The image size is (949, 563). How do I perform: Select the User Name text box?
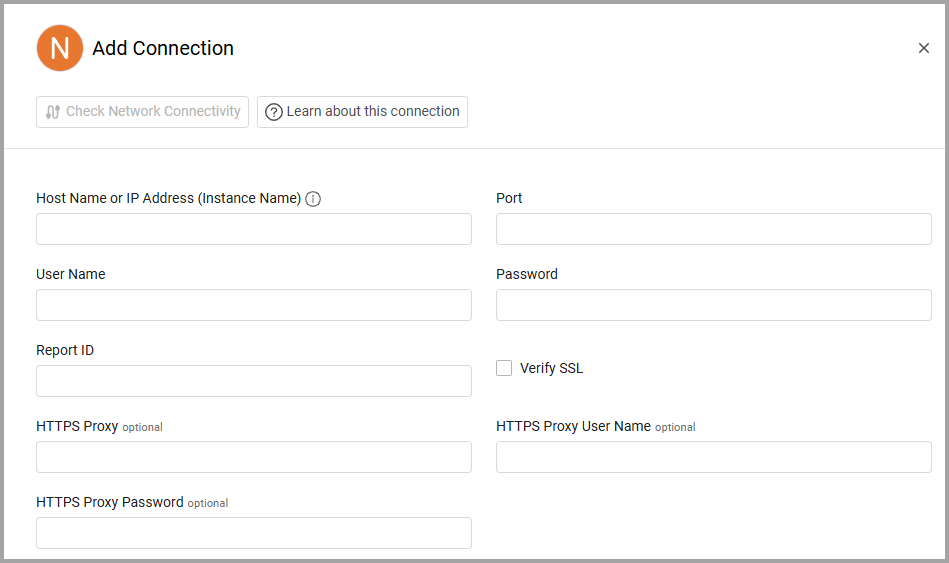tap(254, 305)
